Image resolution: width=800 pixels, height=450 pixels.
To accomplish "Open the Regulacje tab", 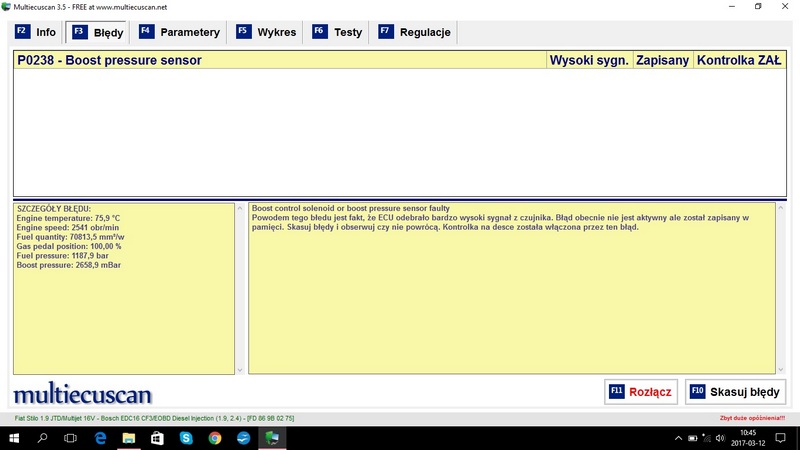I will tap(415, 32).
